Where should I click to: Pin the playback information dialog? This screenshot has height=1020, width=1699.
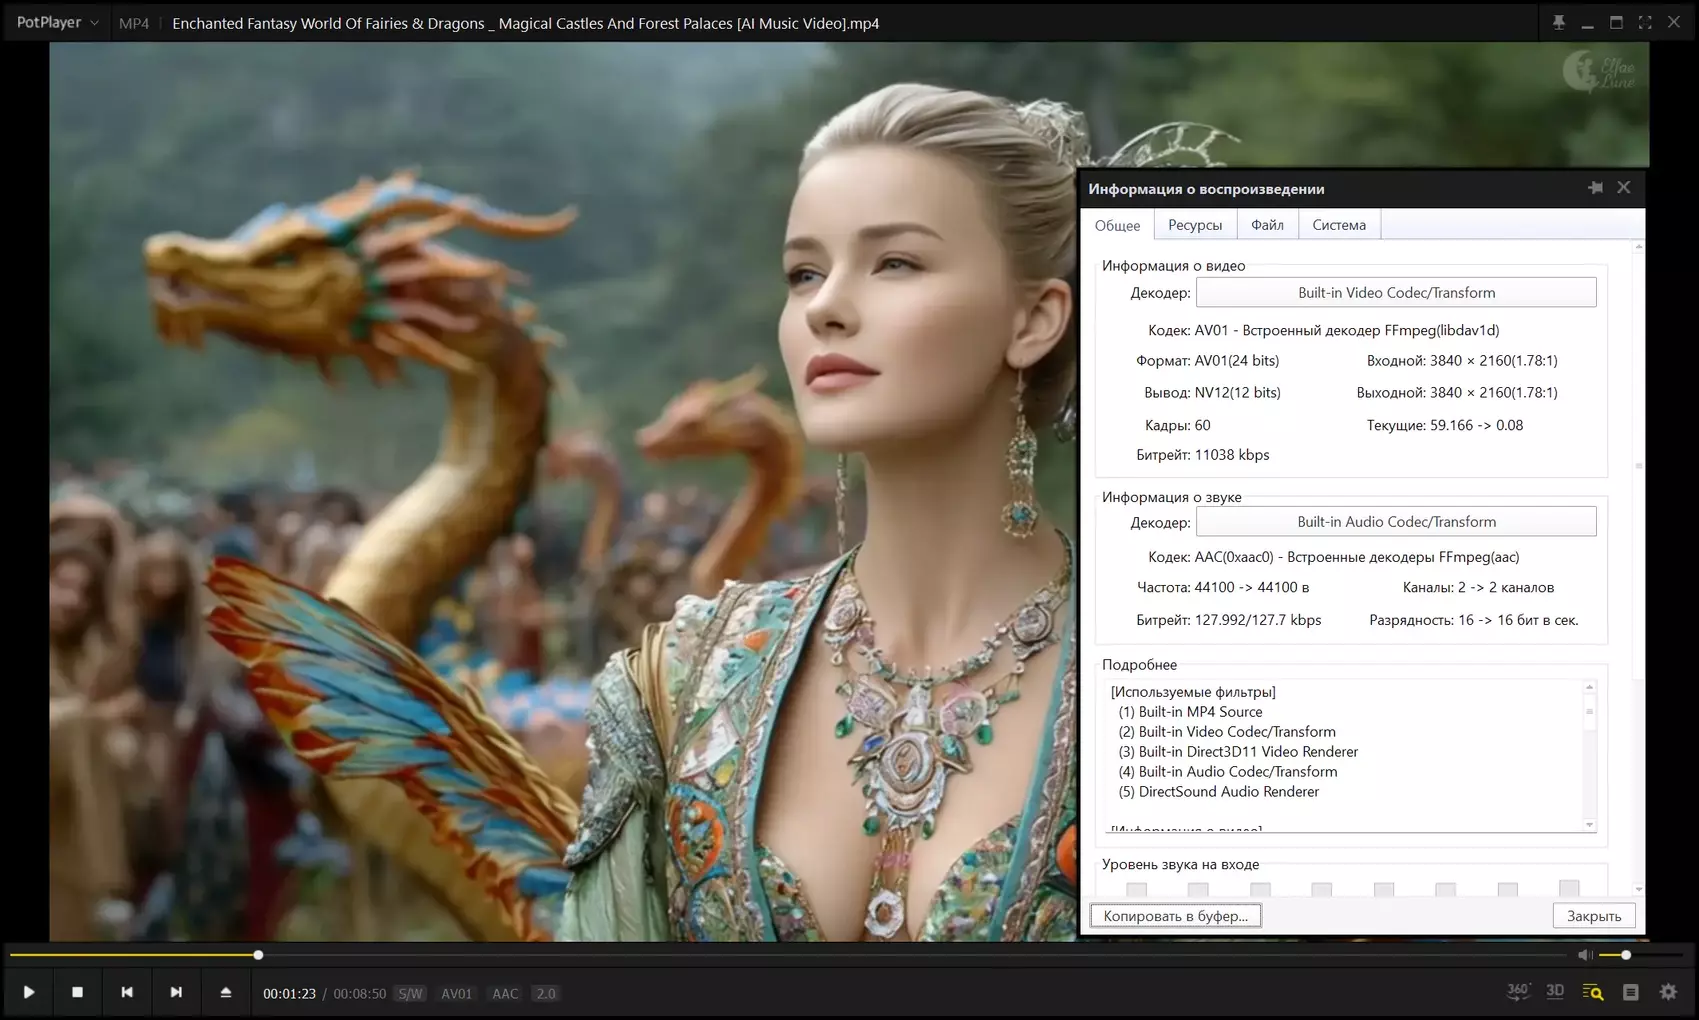pyautogui.click(x=1595, y=188)
